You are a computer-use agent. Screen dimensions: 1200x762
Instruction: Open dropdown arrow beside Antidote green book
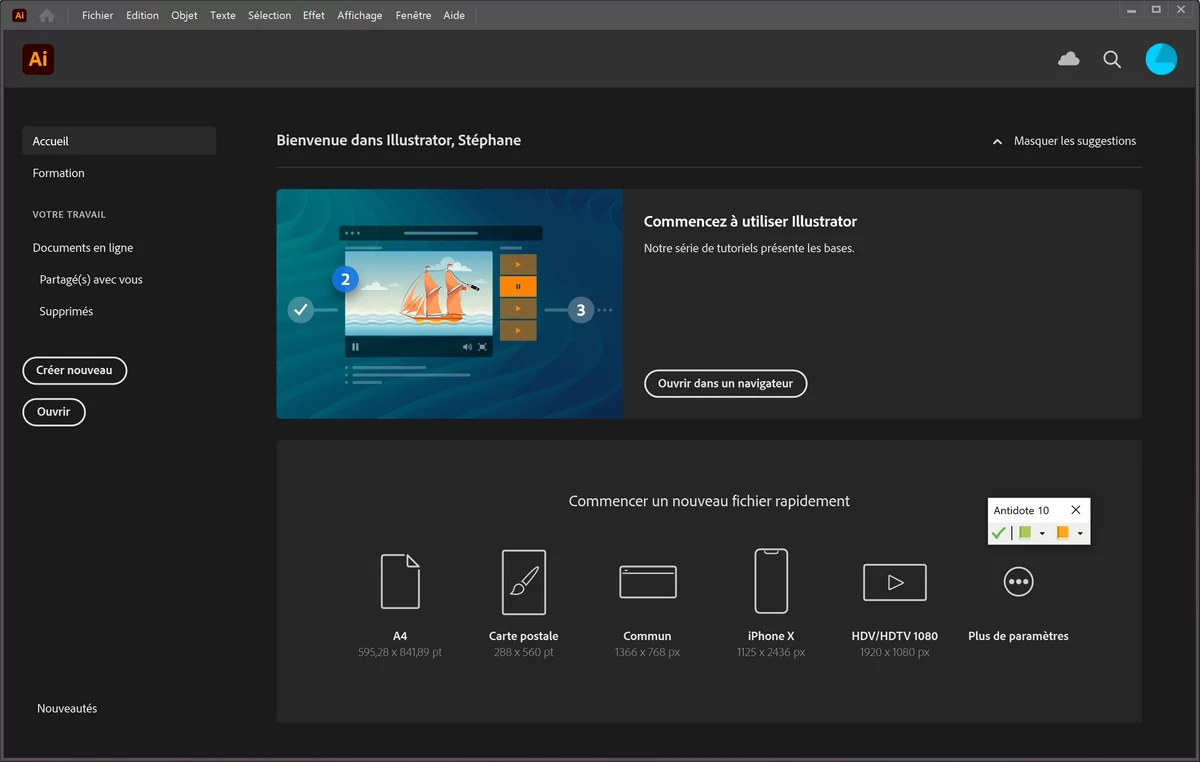[x=1042, y=534]
